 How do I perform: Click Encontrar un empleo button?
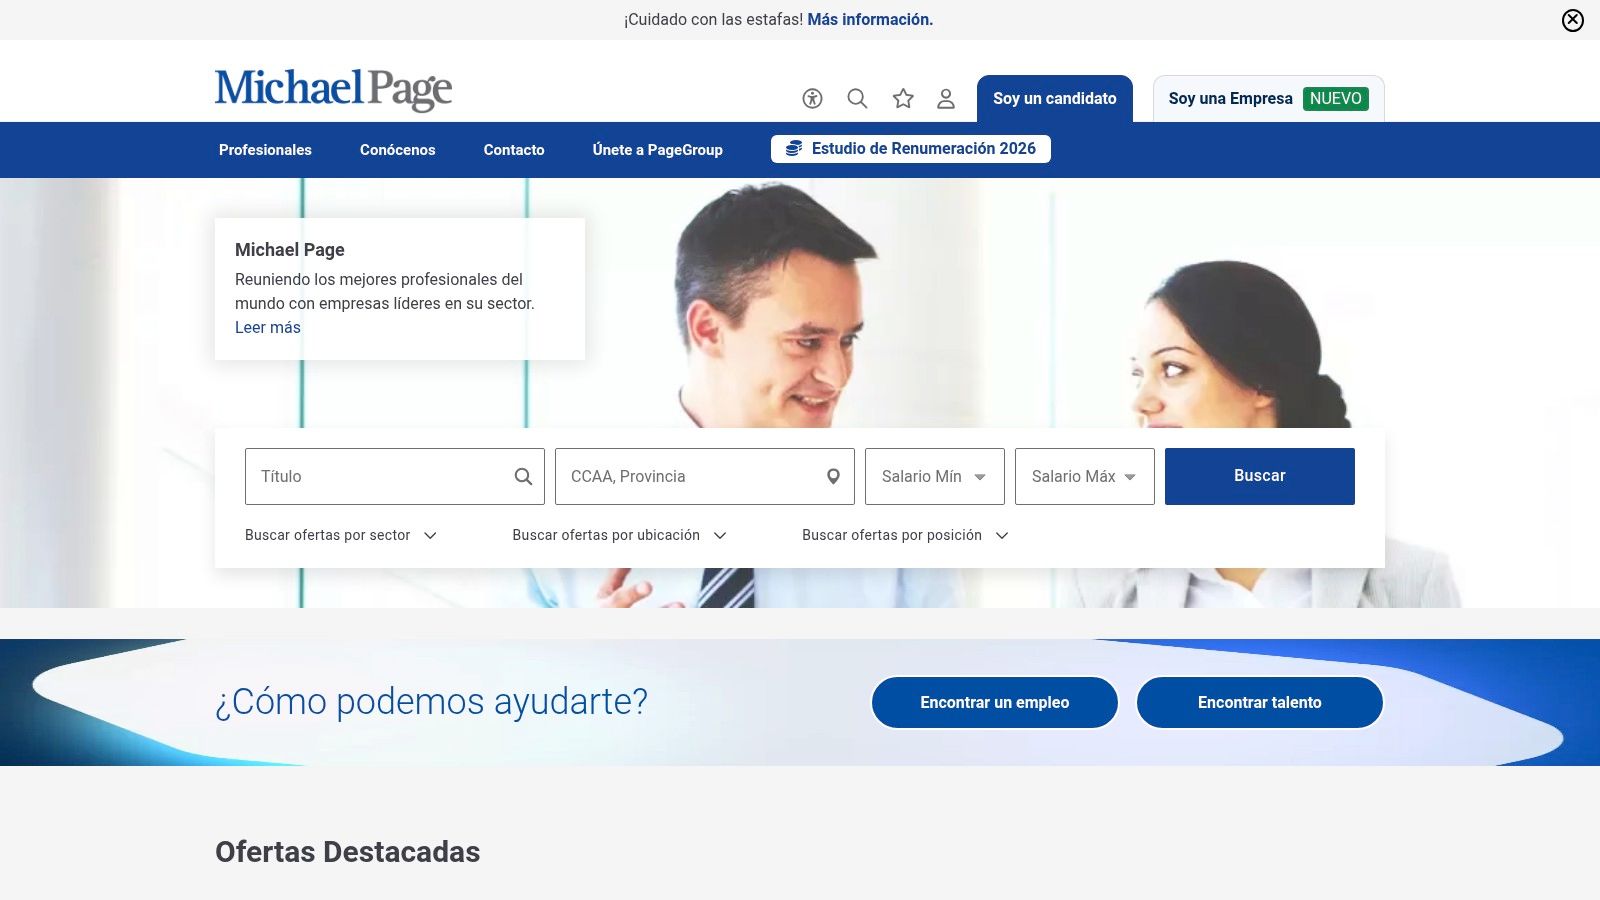(x=995, y=702)
